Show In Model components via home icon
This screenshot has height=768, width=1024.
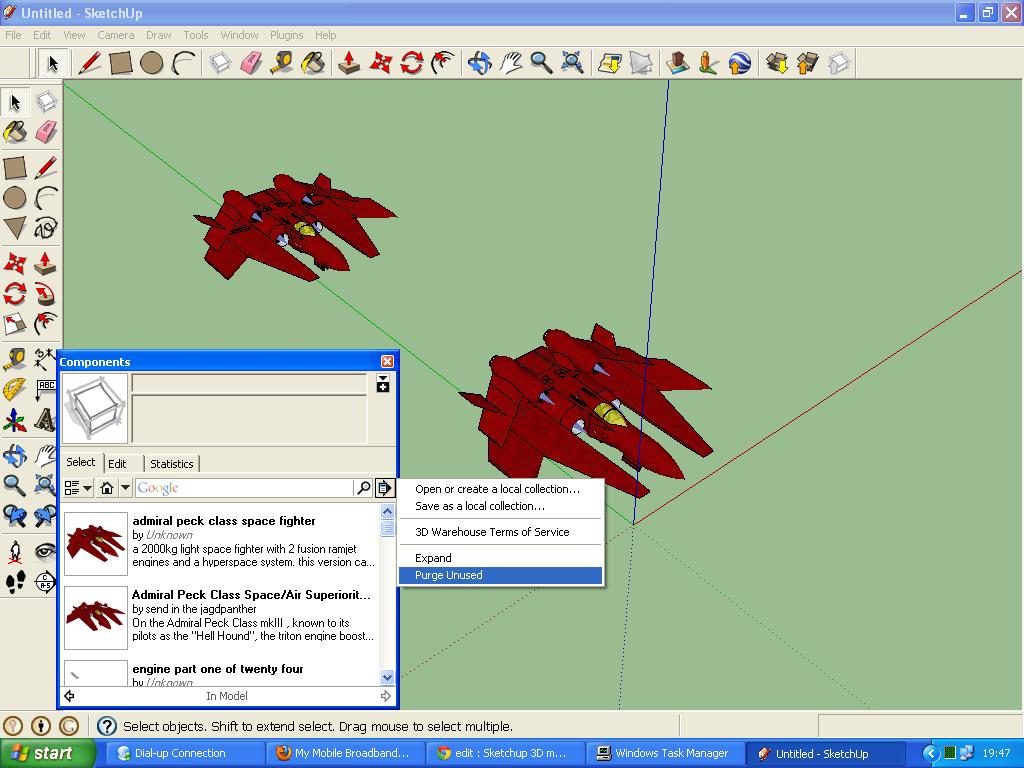(x=107, y=488)
